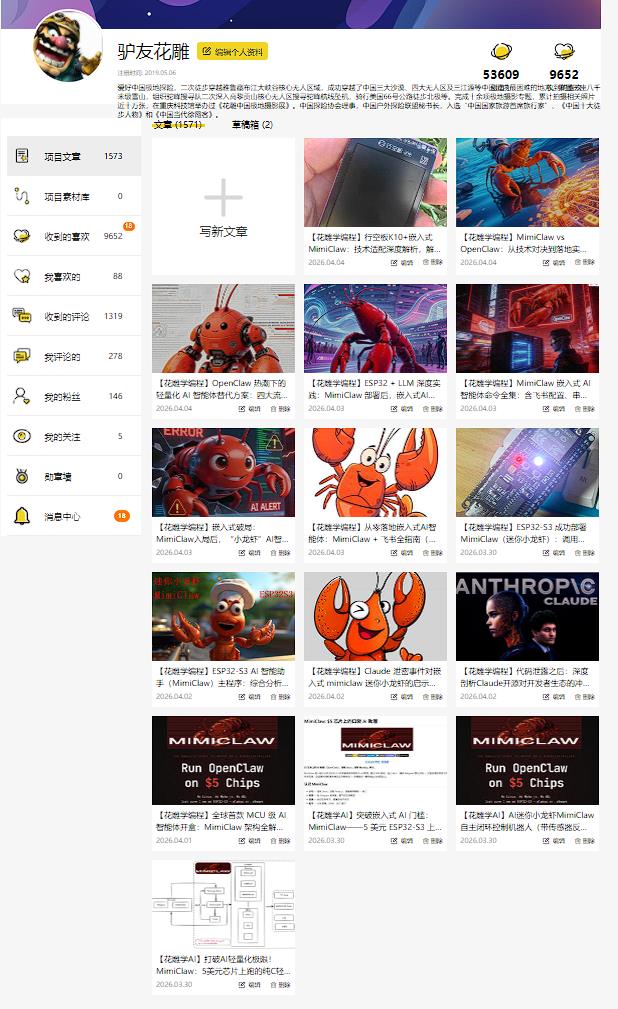Open the MimiClaw vs OpenClaw crab thumbnail
618x1009 pixels.
tap(527, 182)
